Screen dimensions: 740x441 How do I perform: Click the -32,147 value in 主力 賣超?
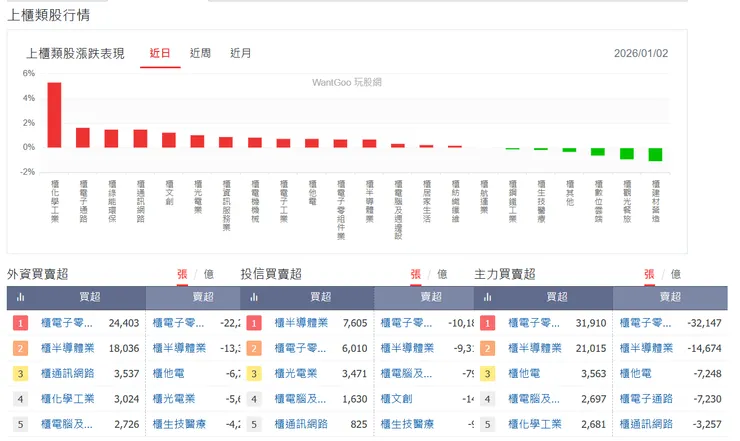[x=704, y=323]
